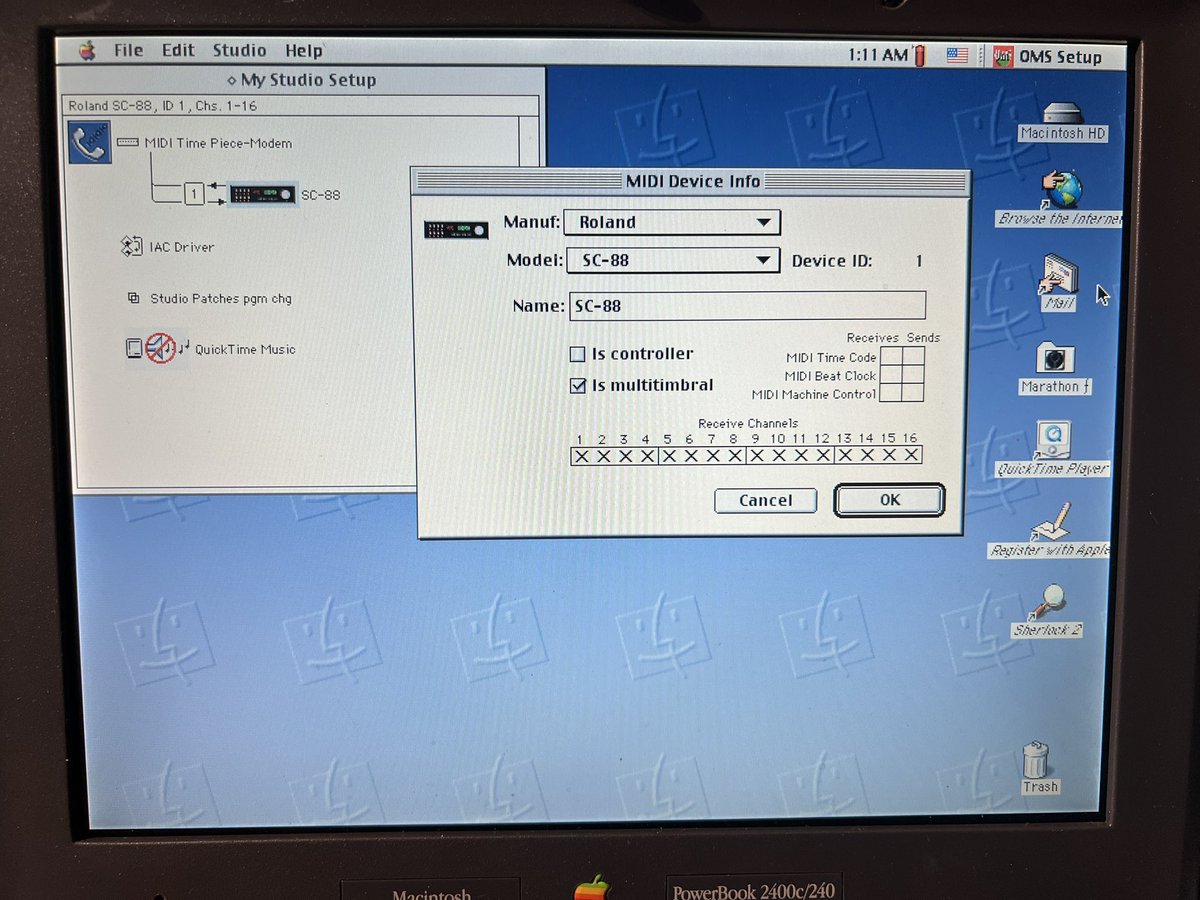Confirm the dialog with OK
The width and height of the screenshot is (1200, 900).
[890, 501]
